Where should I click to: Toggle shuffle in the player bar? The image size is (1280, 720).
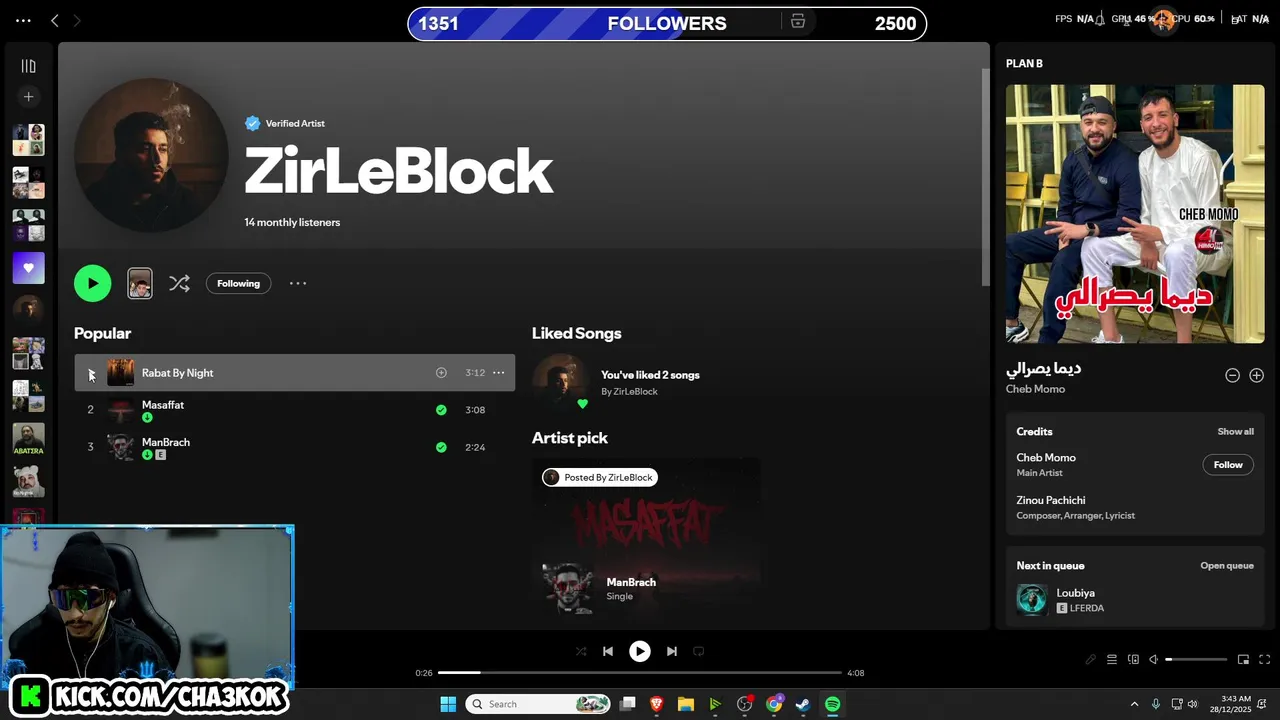click(581, 651)
